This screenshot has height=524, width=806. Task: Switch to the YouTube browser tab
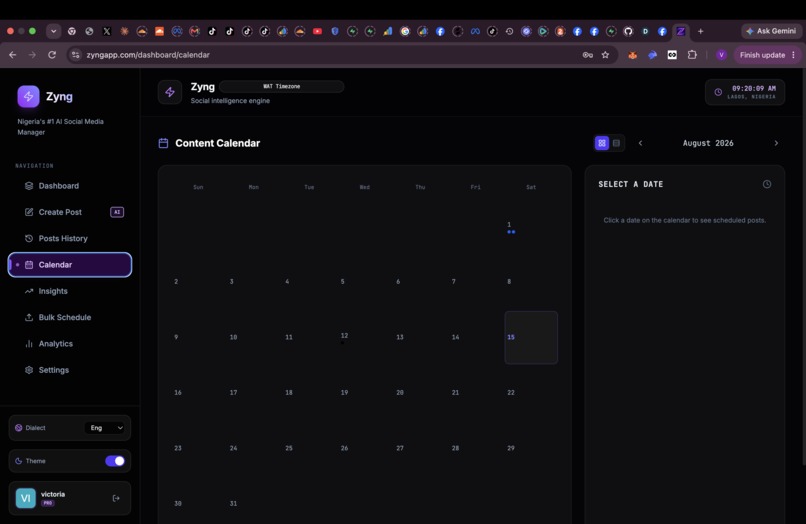[317, 31]
